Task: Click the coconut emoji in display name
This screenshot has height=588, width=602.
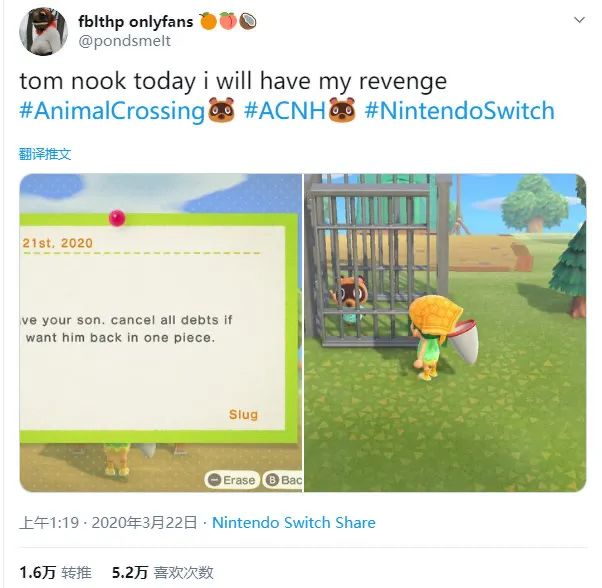Action: pyautogui.click(x=248, y=21)
